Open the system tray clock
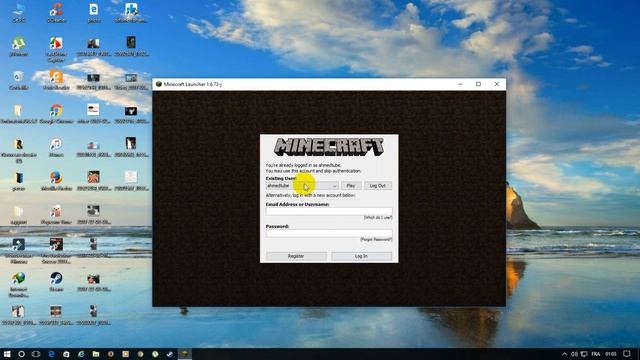 611,354
